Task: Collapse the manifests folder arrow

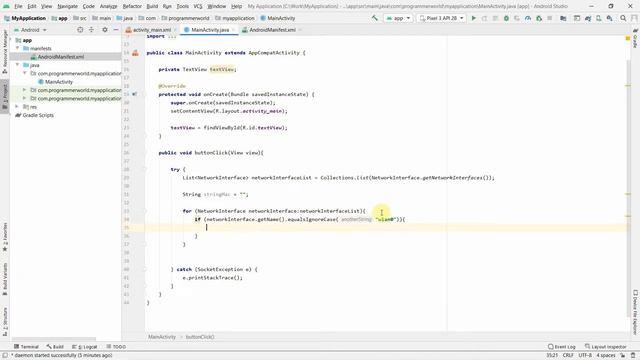Action: pyautogui.click(x=18, y=48)
